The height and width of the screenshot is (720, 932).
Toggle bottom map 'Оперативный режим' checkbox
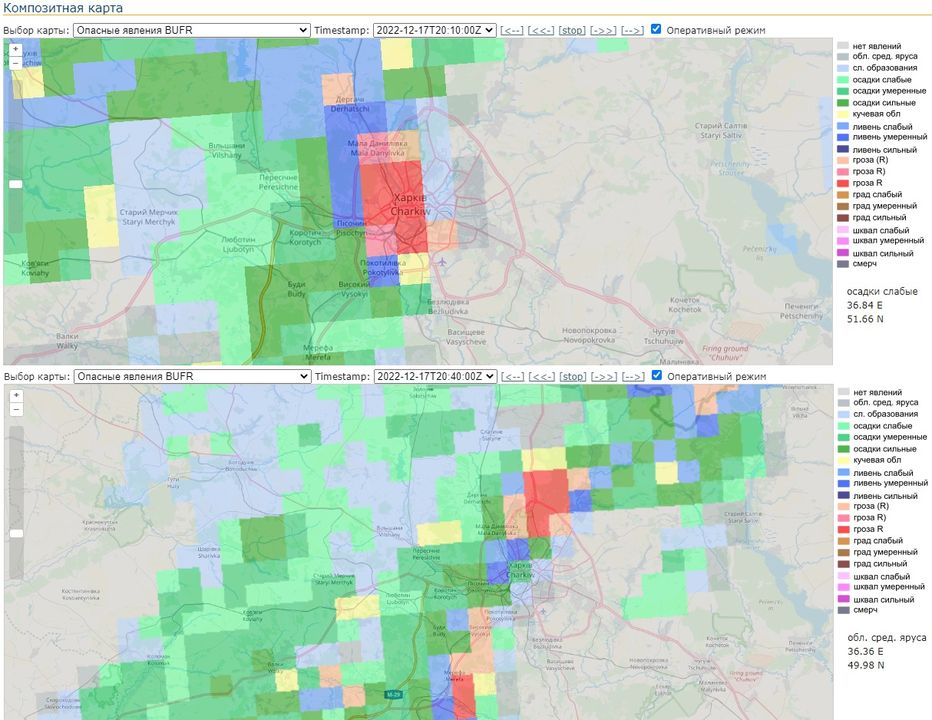[x=656, y=375]
